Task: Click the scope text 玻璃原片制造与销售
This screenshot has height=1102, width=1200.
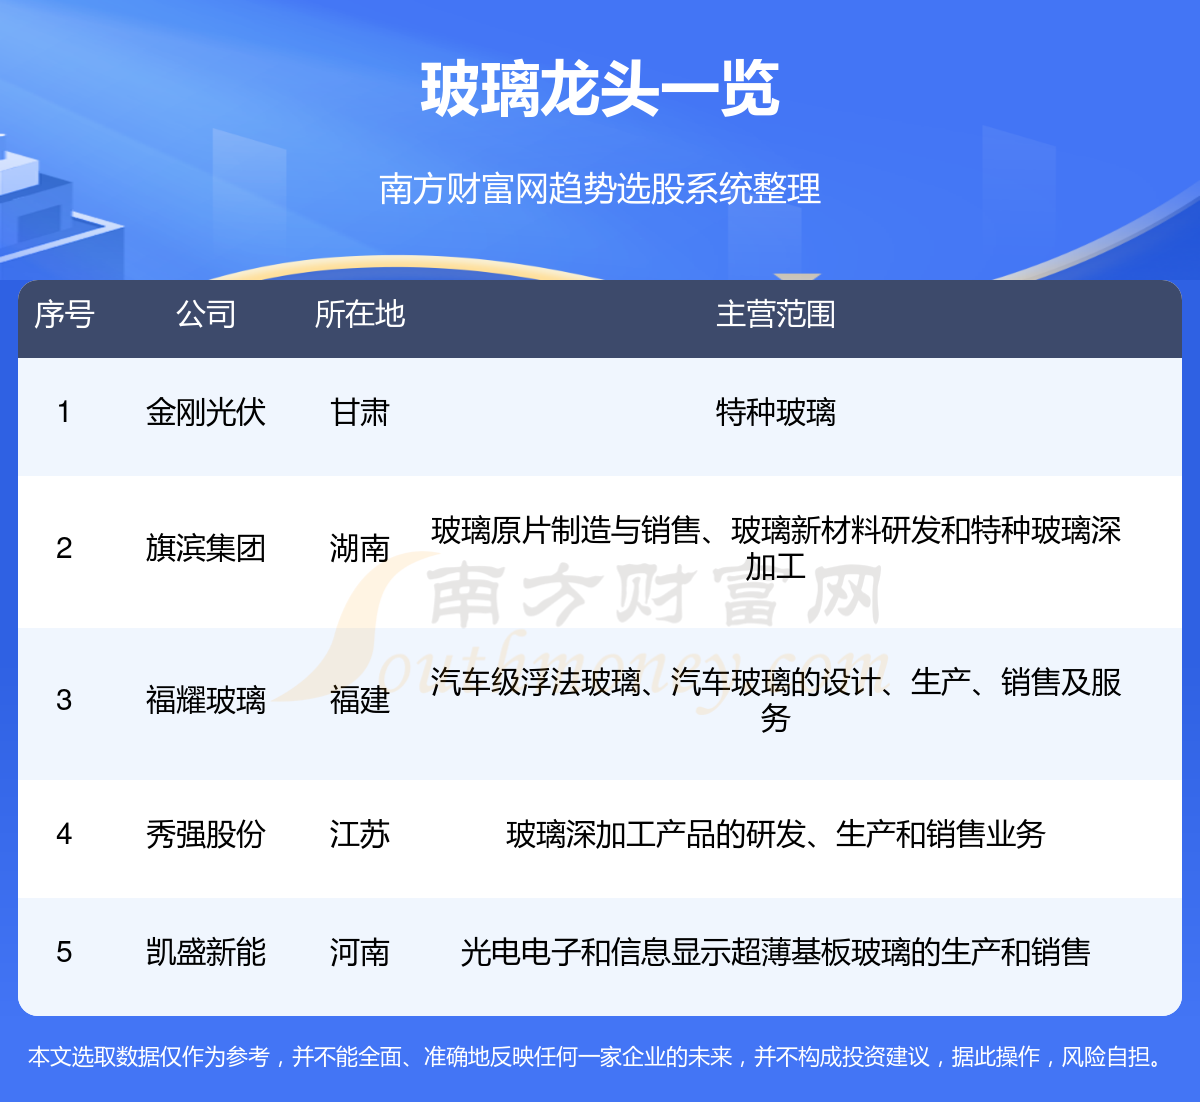Action: [x=565, y=530]
